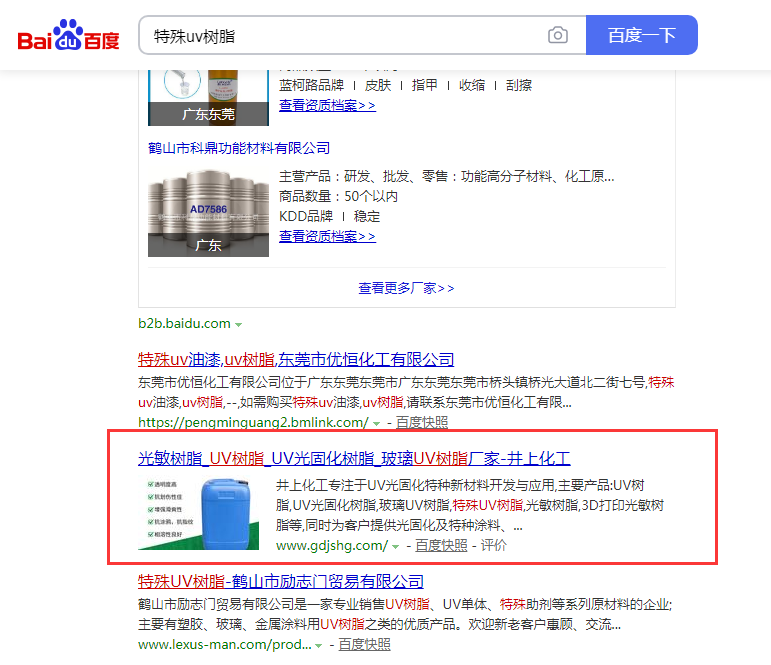Image resolution: width=771 pixels, height=665 pixels.
Task: Click 评价 link under 井上化工 result
Action: coord(494,546)
